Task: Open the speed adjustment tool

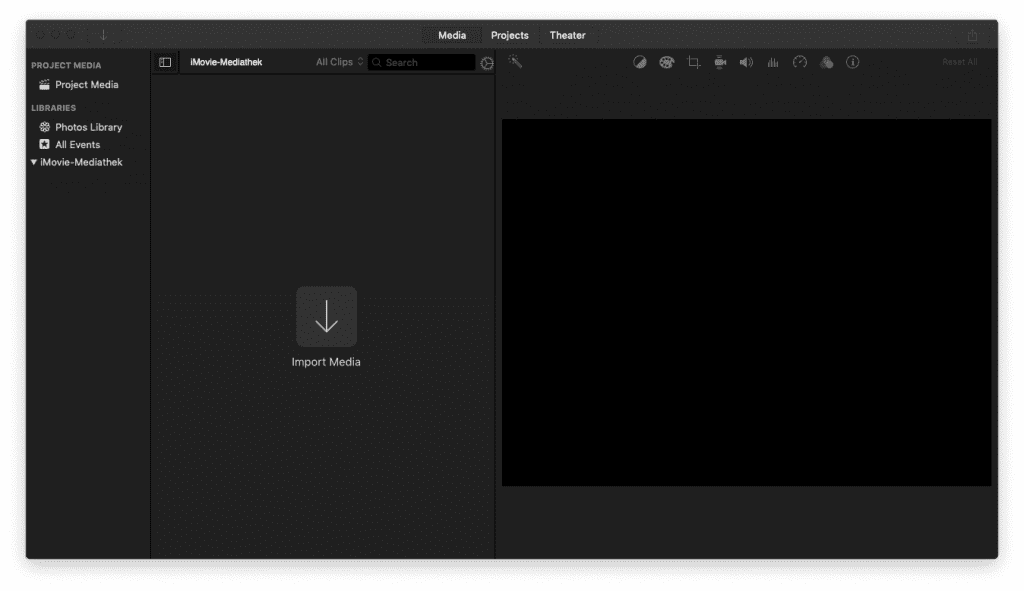Action: tap(800, 62)
